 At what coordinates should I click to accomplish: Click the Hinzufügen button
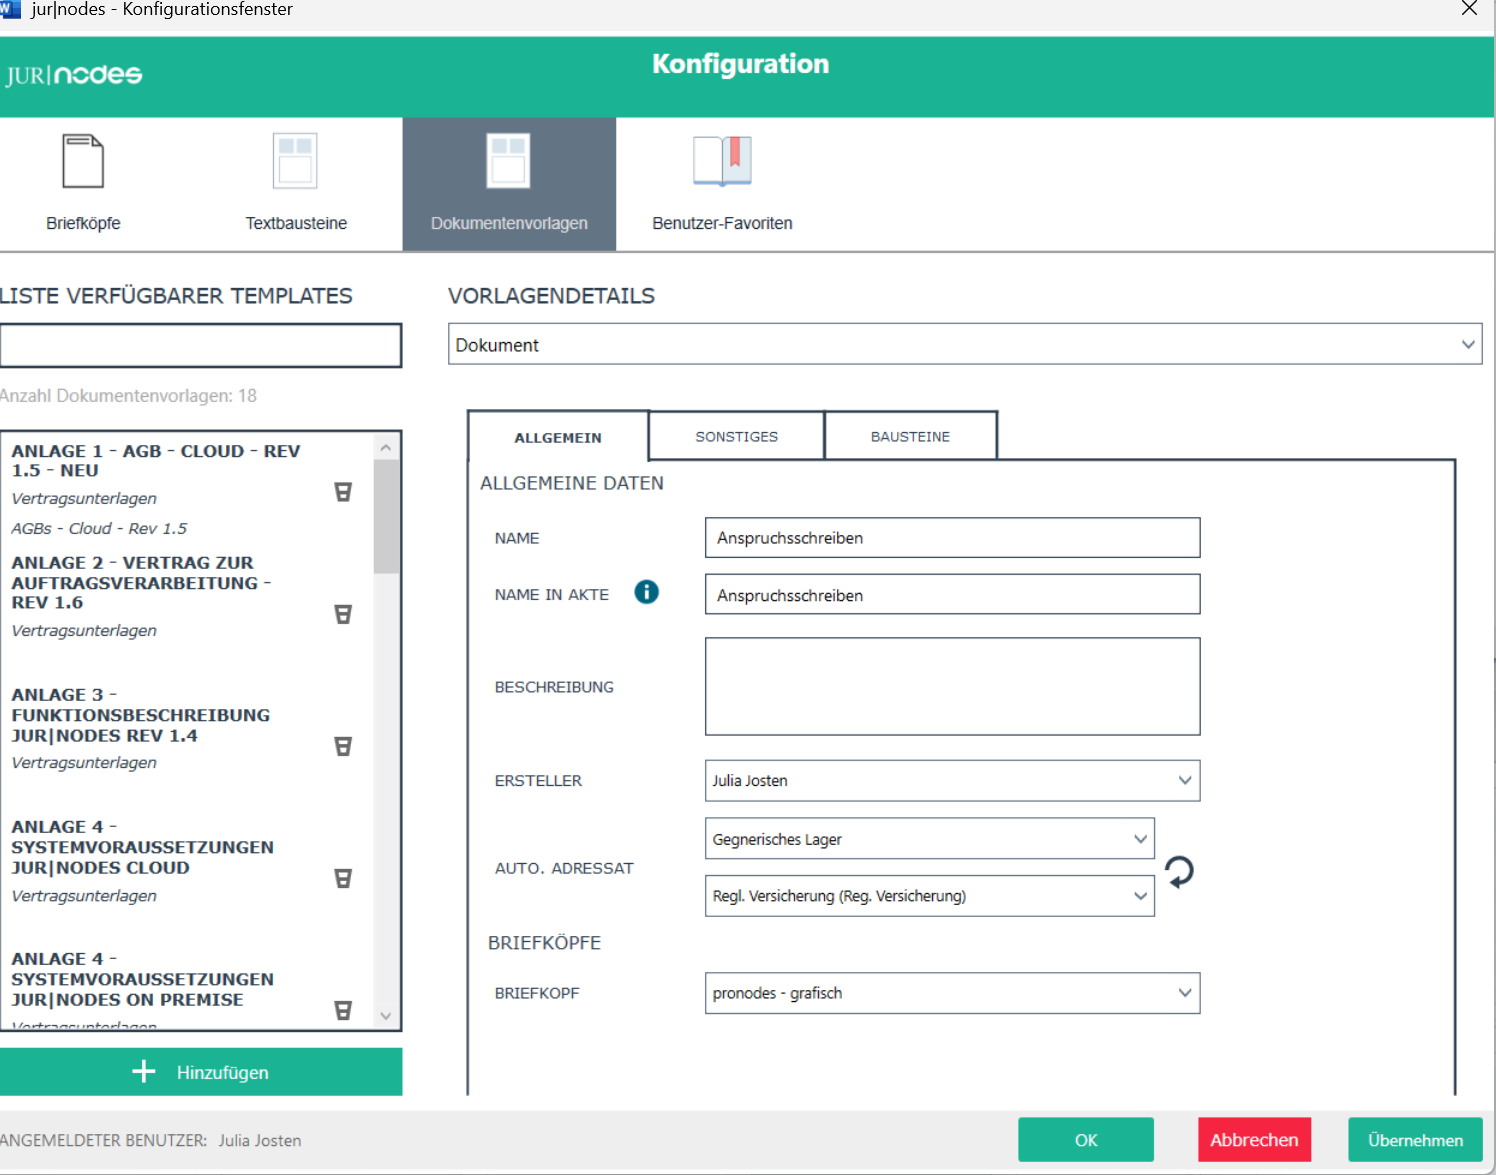click(x=201, y=1072)
